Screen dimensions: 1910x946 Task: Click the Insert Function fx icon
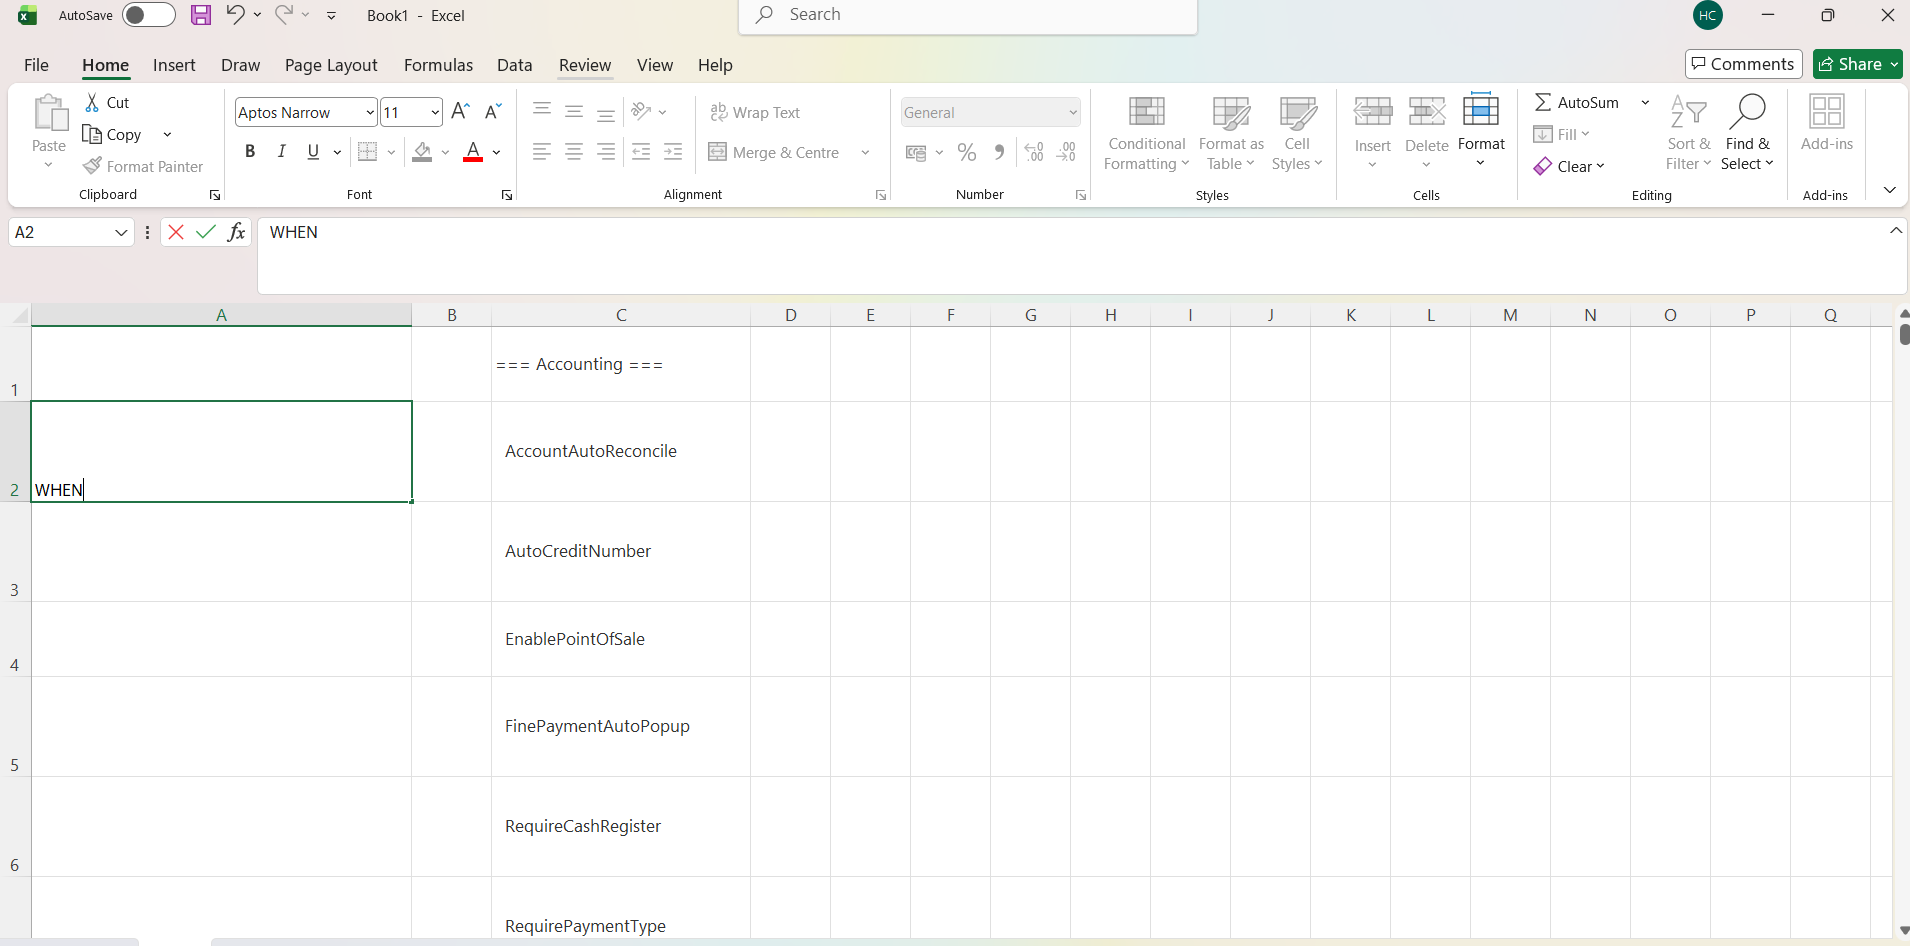tap(236, 232)
